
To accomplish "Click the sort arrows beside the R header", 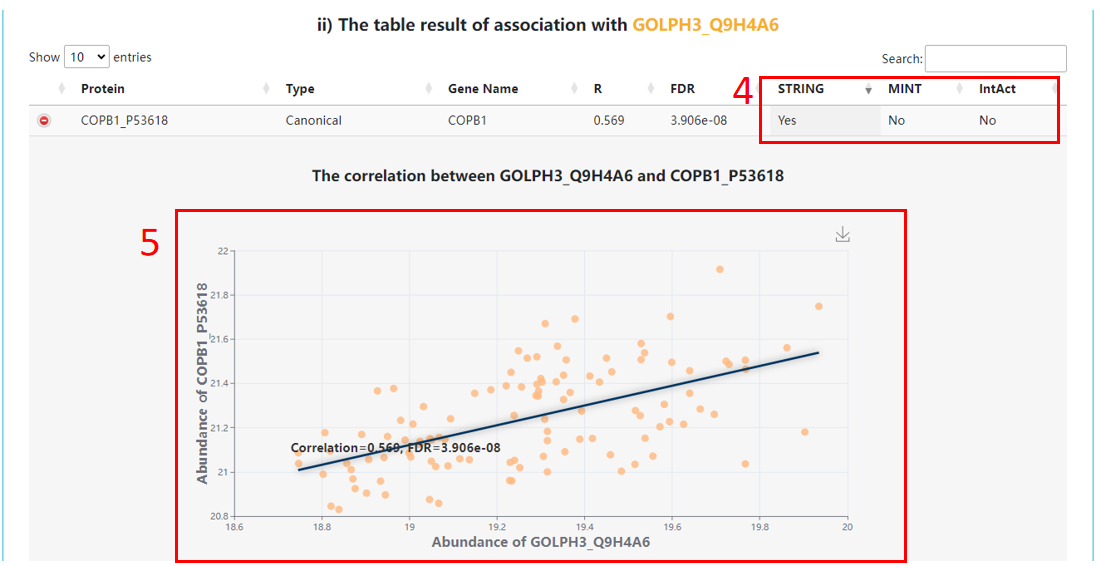I will pos(652,89).
